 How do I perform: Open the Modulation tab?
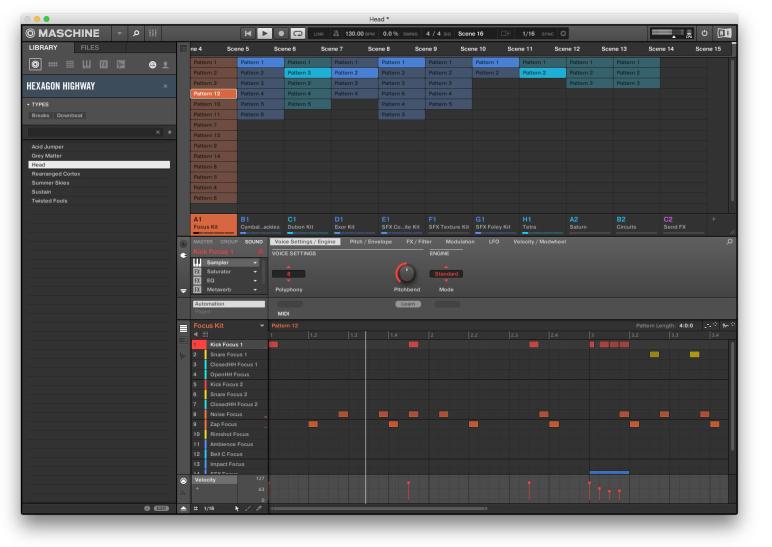(460, 242)
